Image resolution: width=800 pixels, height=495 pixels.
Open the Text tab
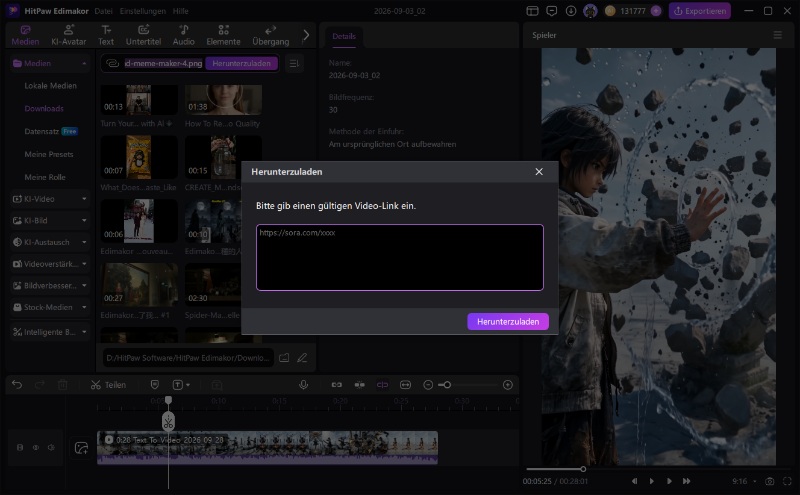[x=106, y=35]
